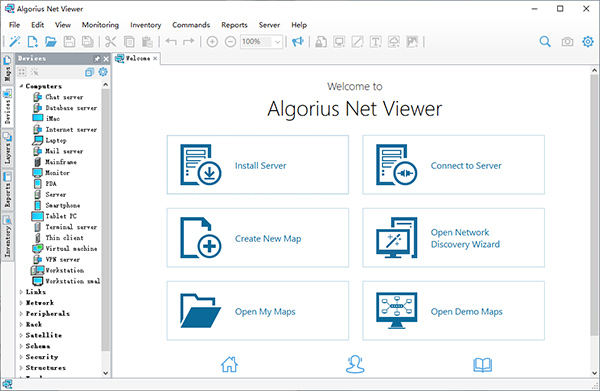Click the Install Server tile
The height and width of the screenshot is (391, 600).
pyautogui.click(x=258, y=165)
